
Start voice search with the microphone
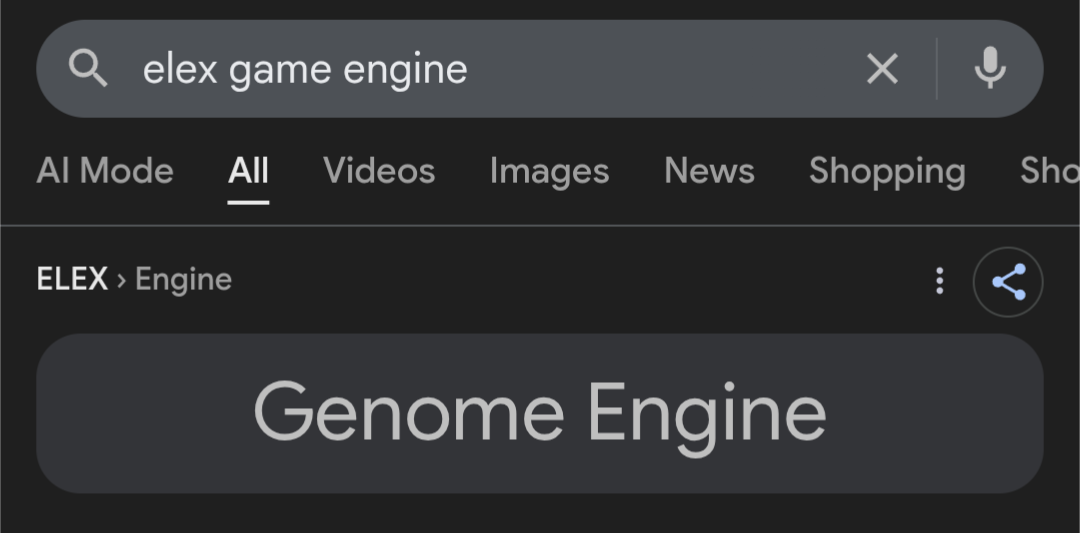(989, 69)
